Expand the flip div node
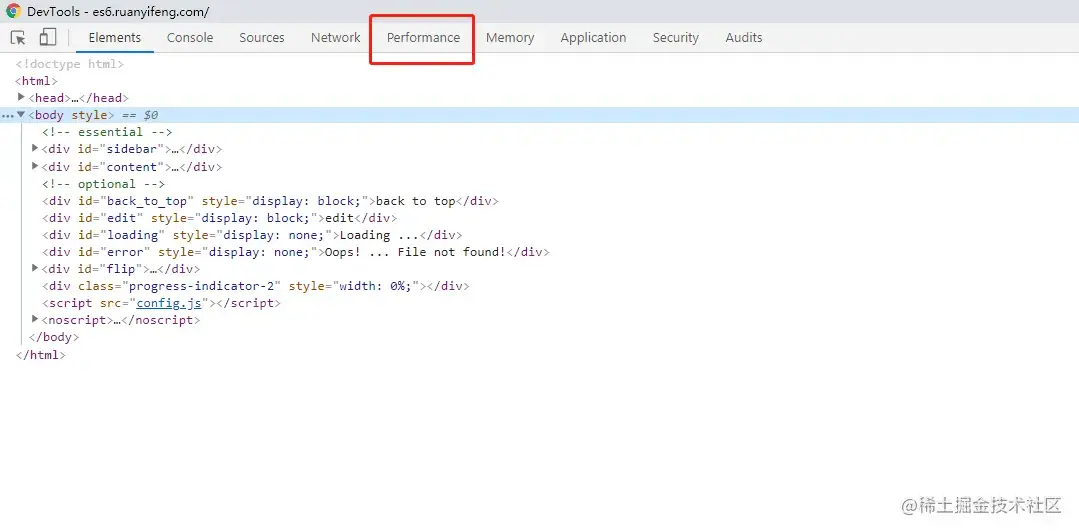 tap(35, 268)
